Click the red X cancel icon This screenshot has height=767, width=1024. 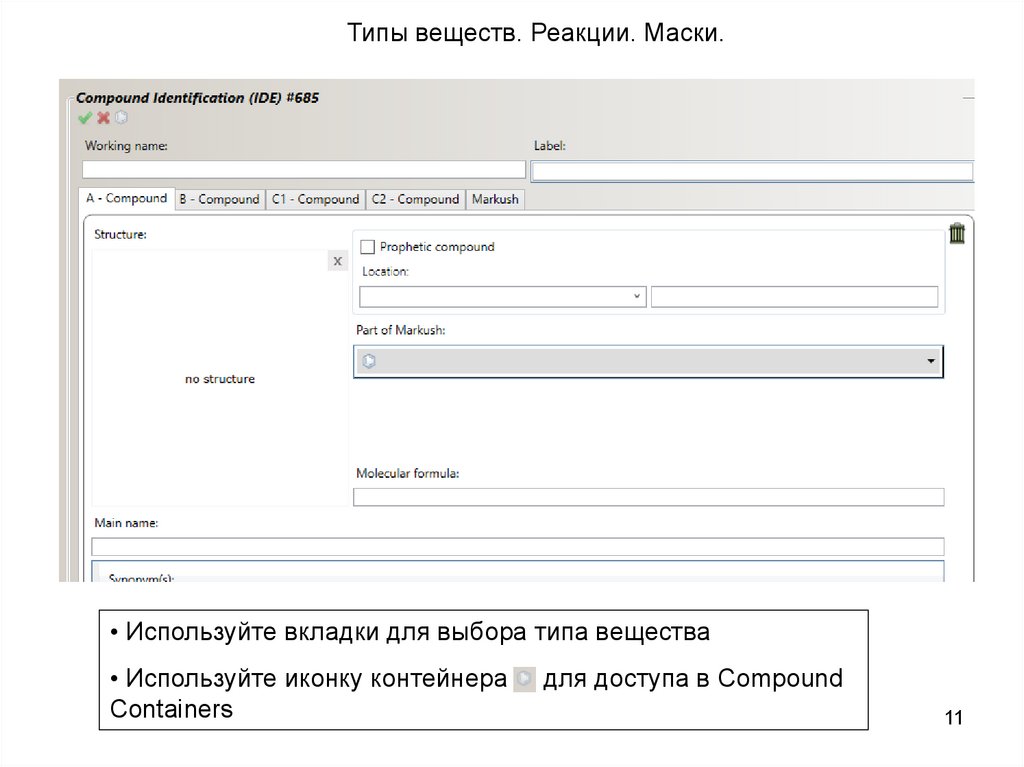[103, 118]
